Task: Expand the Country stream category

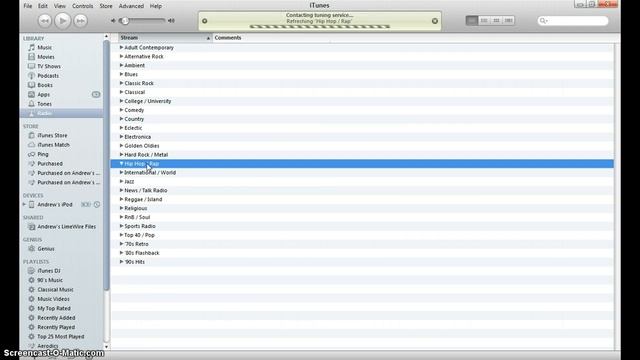Action: coord(121,119)
